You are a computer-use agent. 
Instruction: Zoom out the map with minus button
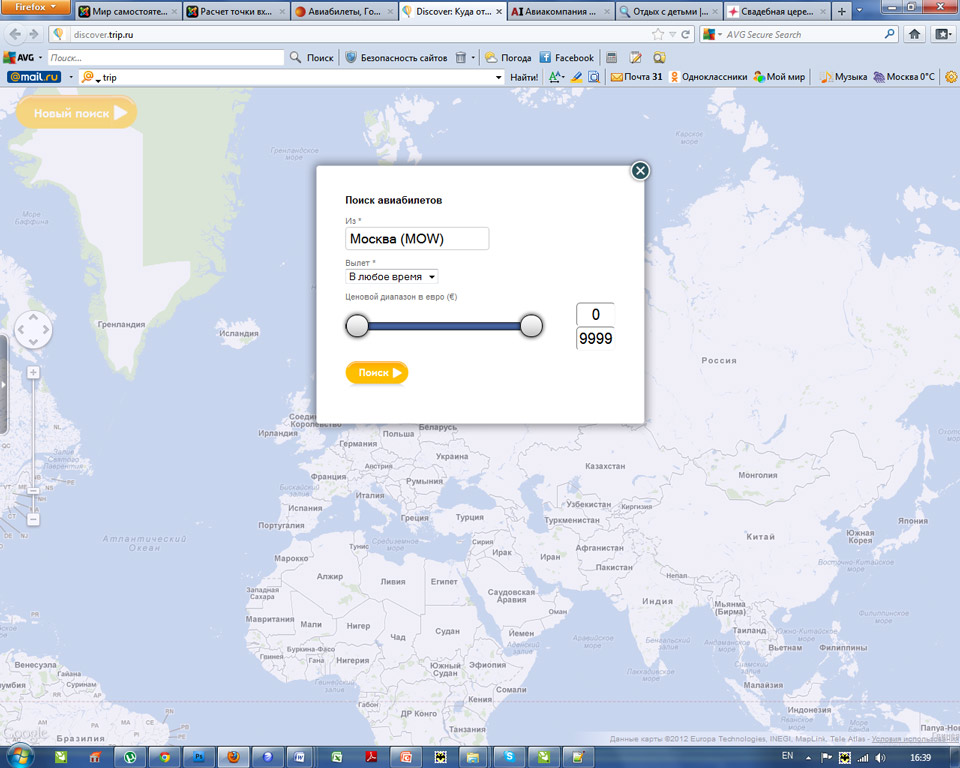(33, 519)
